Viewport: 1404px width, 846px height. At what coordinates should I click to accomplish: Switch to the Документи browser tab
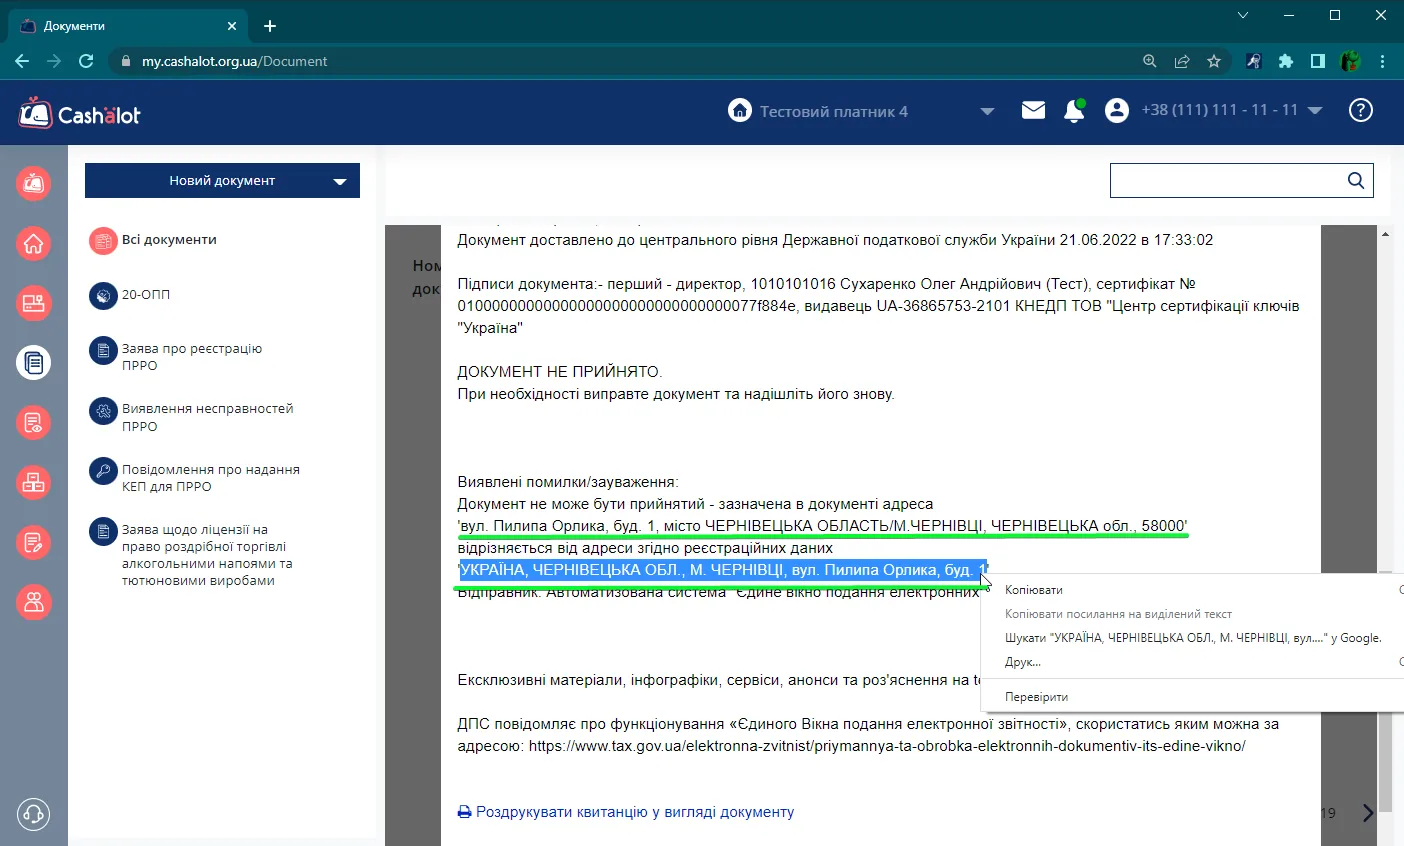coord(130,26)
